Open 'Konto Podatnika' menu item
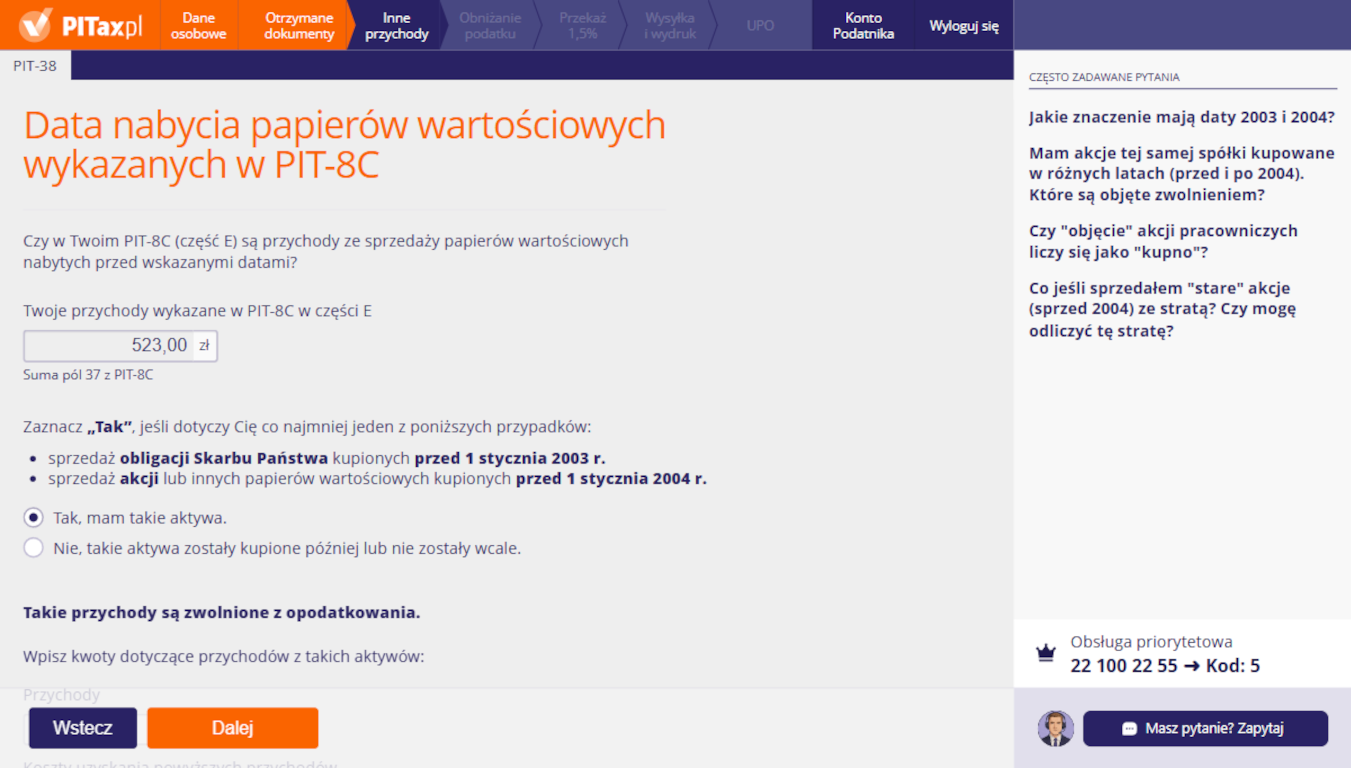 point(863,25)
